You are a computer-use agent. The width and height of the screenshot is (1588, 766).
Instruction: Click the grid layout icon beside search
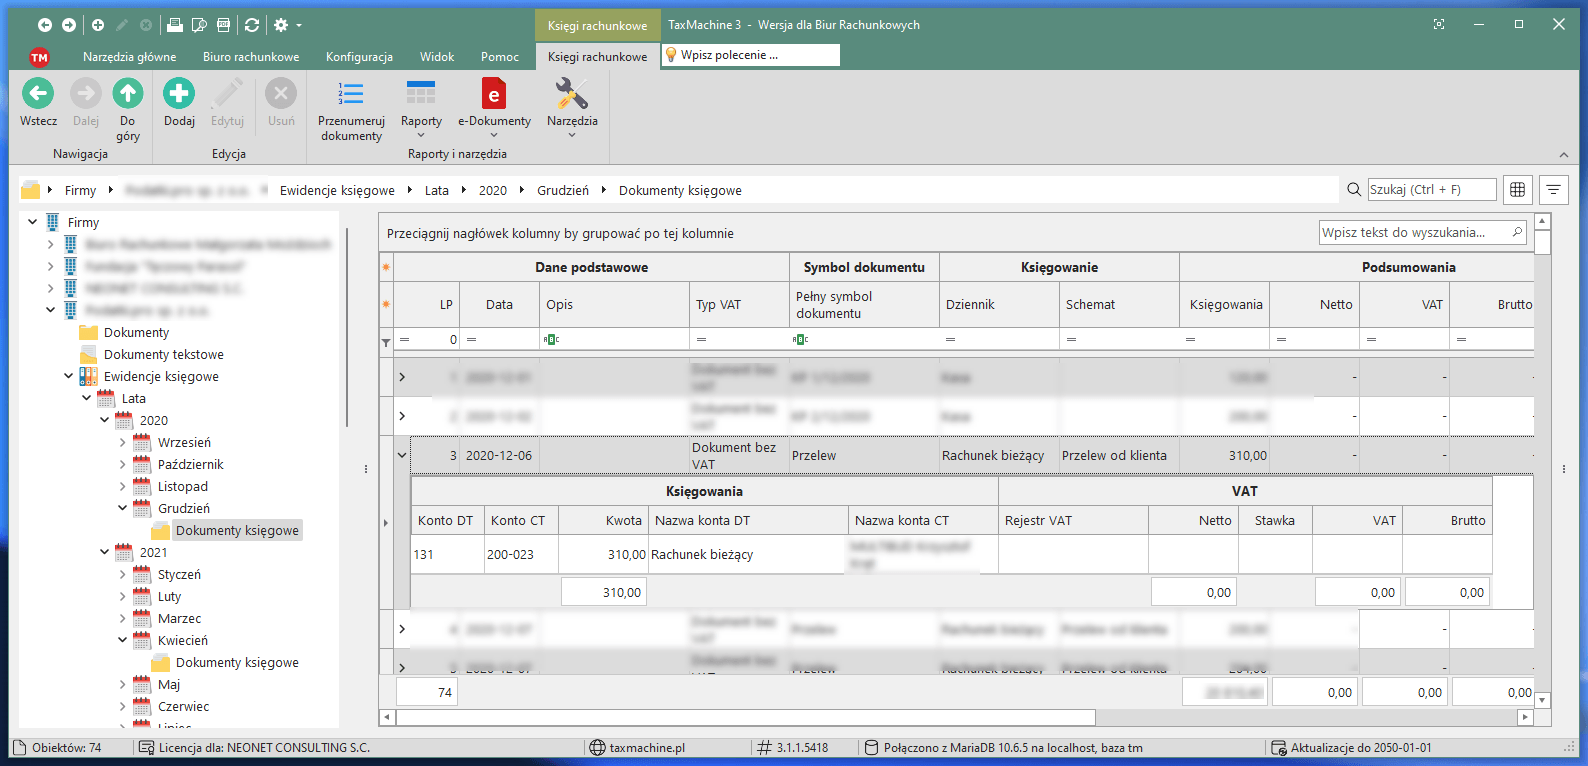(x=1518, y=190)
